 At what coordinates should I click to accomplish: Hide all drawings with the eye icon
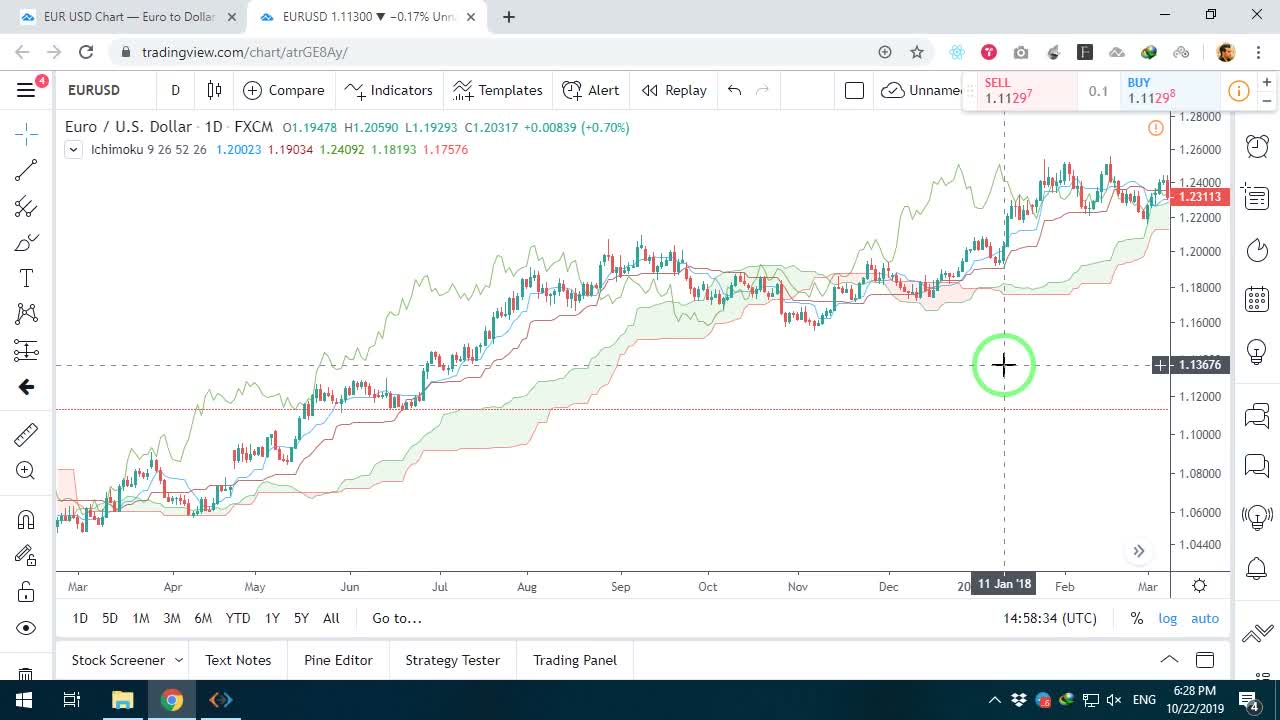(26, 628)
